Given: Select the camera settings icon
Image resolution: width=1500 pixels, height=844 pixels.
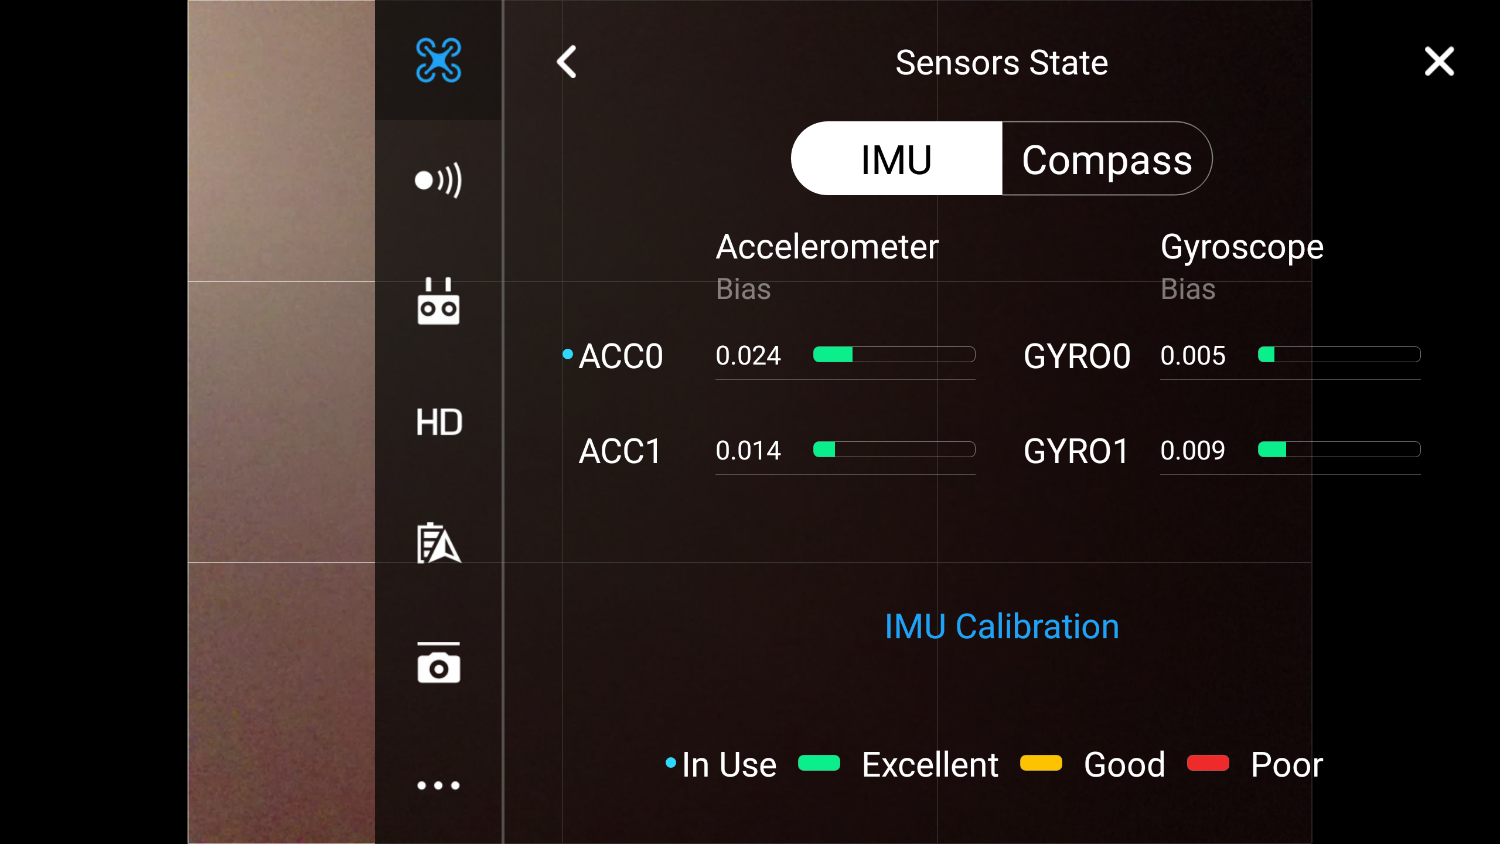Looking at the screenshot, I should [x=438, y=663].
